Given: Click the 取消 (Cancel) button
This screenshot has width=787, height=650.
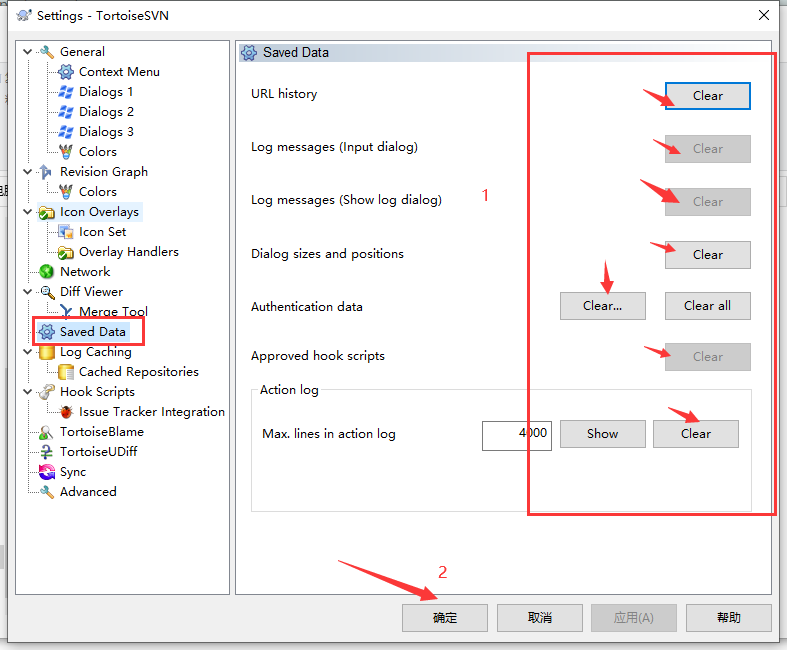Looking at the screenshot, I should [x=540, y=618].
